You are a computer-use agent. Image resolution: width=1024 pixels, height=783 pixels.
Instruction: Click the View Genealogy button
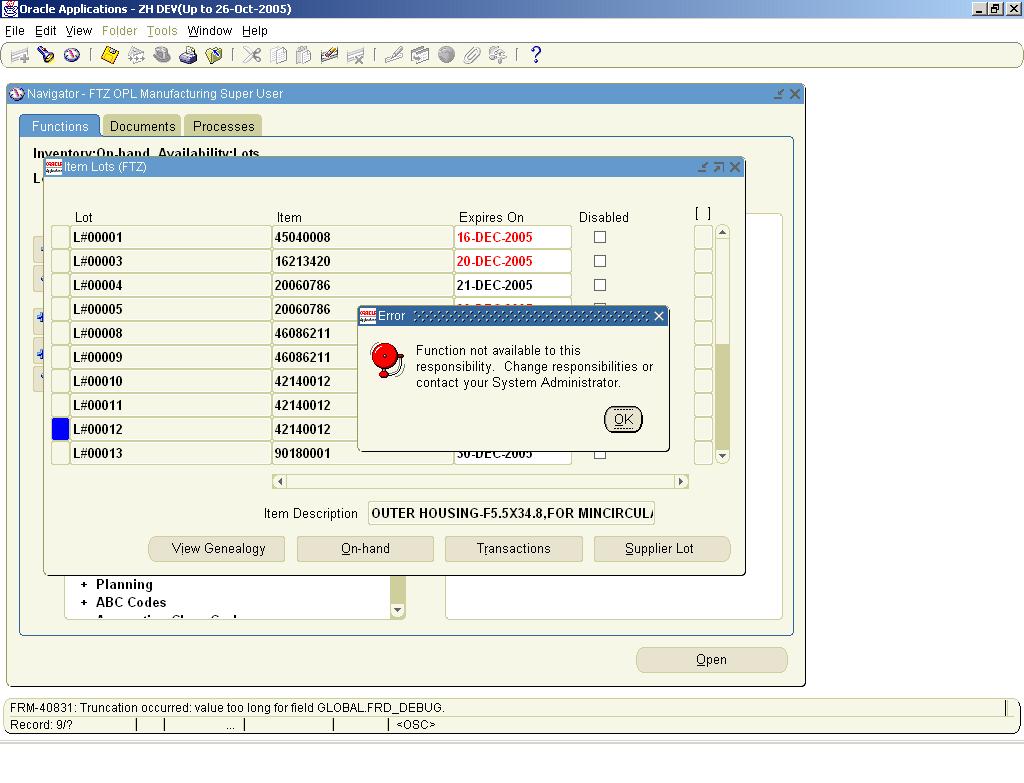[217, 549]
